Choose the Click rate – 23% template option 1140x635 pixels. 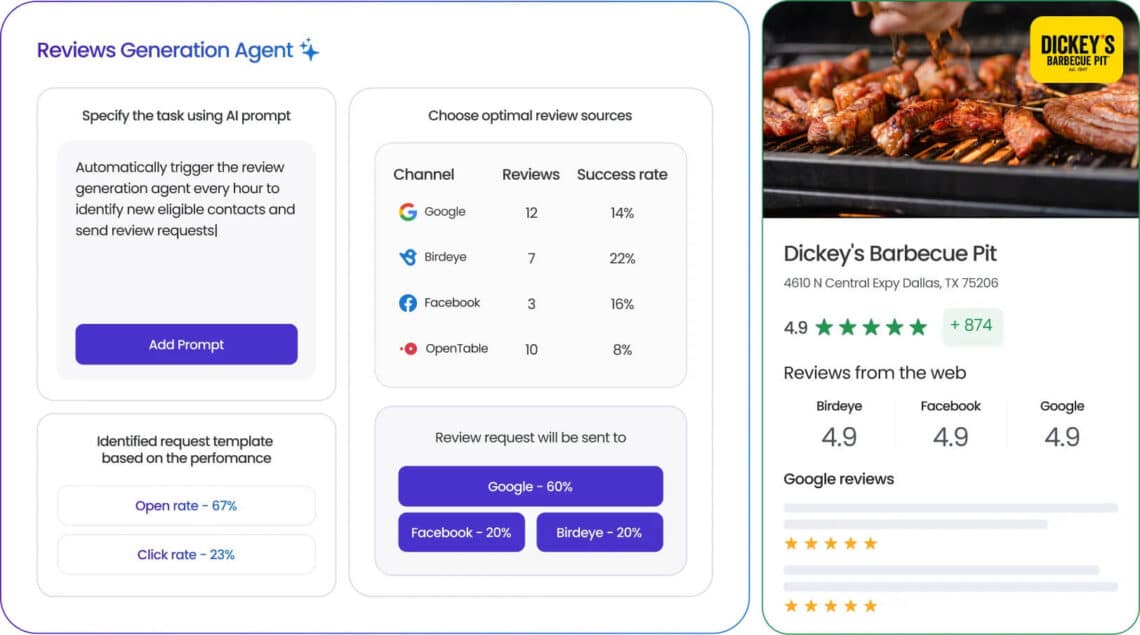tap(186, 554)
